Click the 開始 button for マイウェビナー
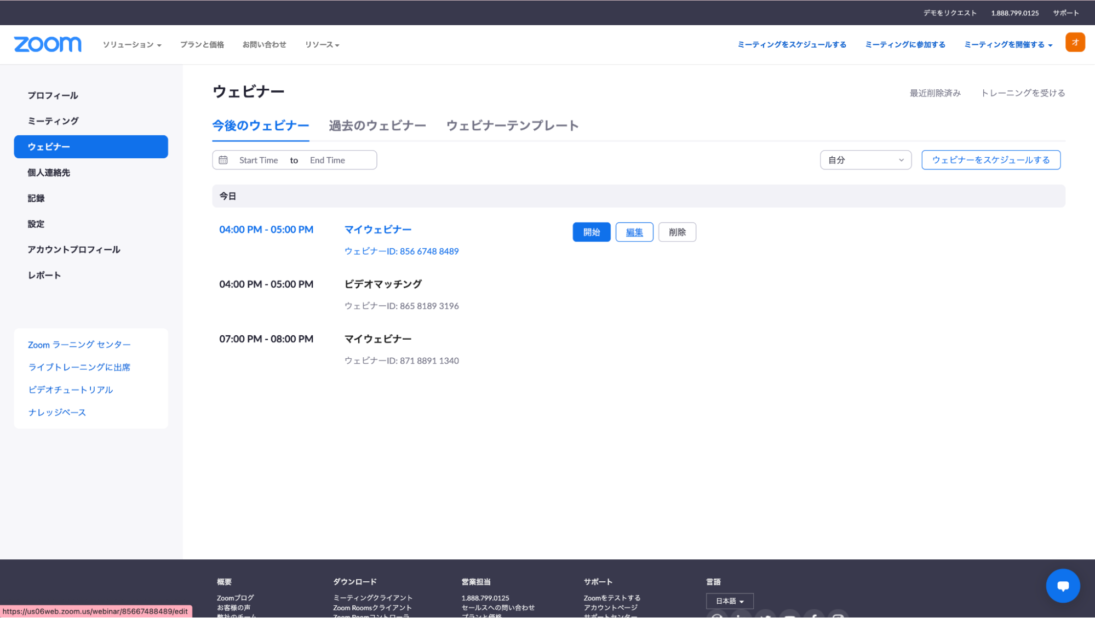The height and width of the screenshot is (618, 1095). click(591, 232)
